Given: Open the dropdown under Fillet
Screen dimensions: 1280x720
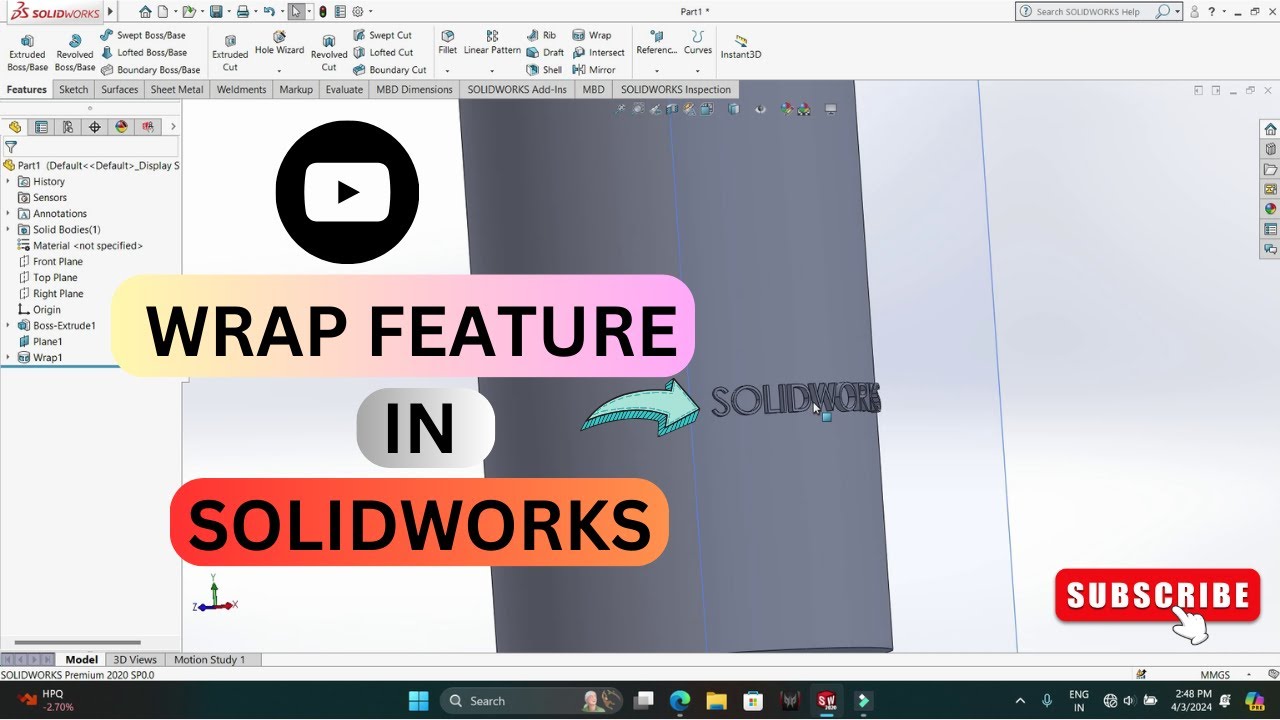Looking at the screenshot, I should [447, 71].
